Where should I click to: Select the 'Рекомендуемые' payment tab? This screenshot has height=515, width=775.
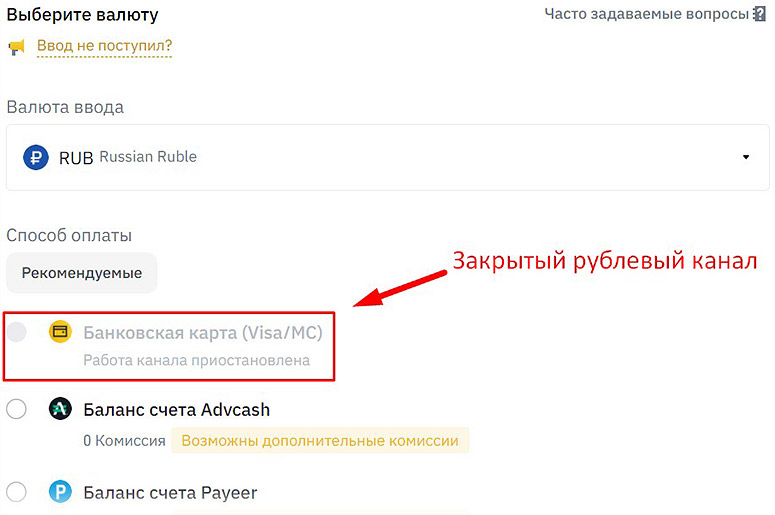tap(82, 273)
